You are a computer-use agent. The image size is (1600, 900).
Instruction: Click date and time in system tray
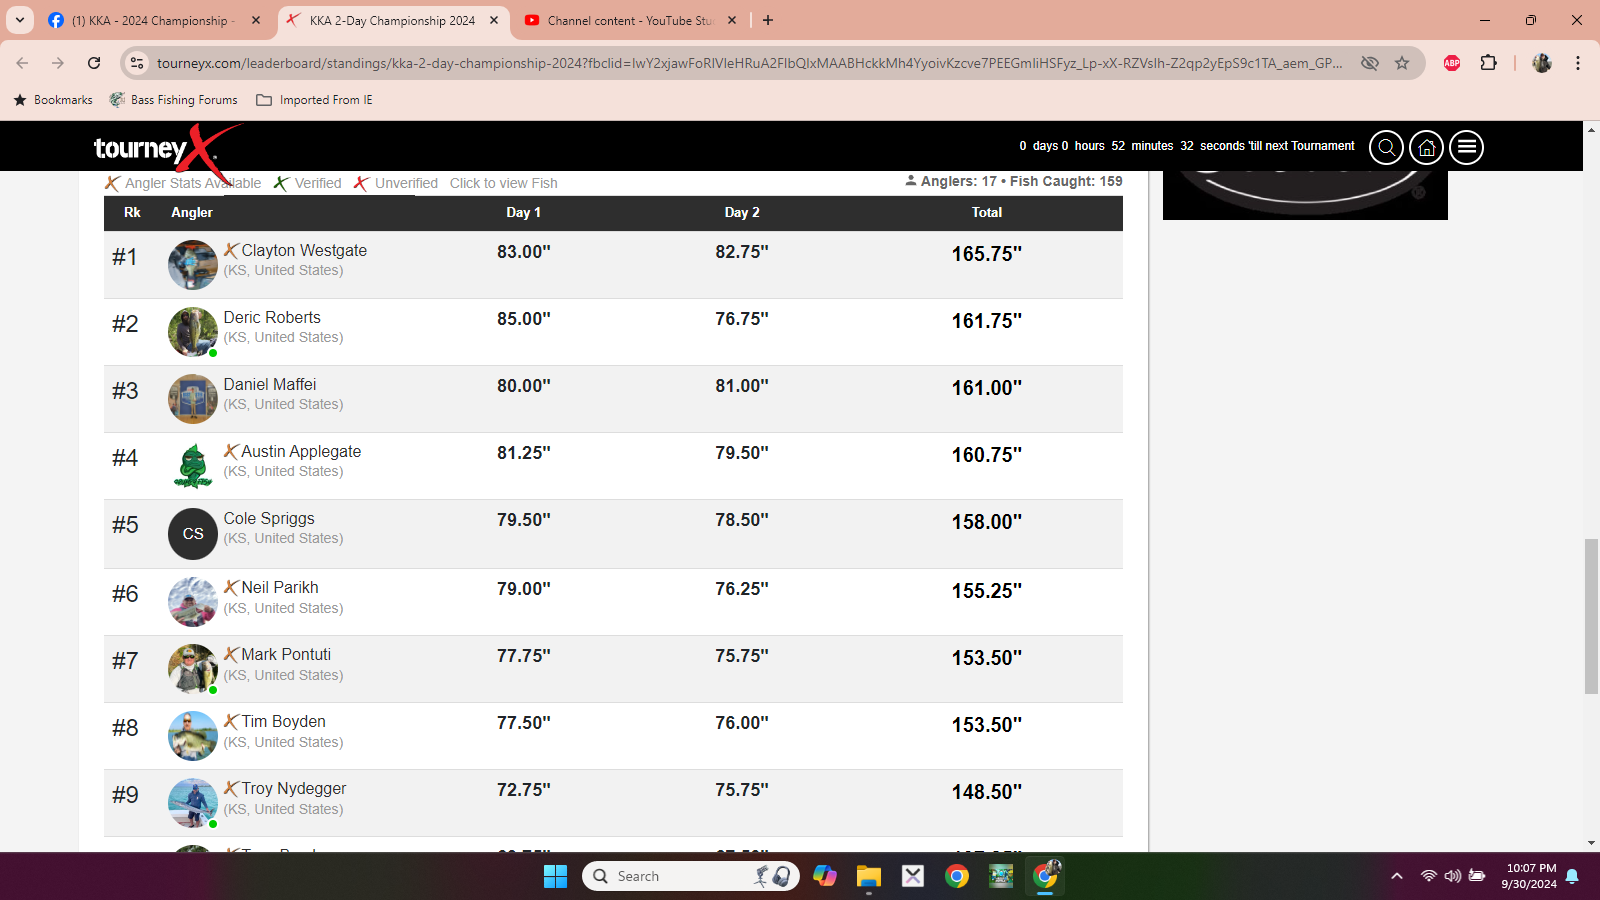pos(1531,876)
